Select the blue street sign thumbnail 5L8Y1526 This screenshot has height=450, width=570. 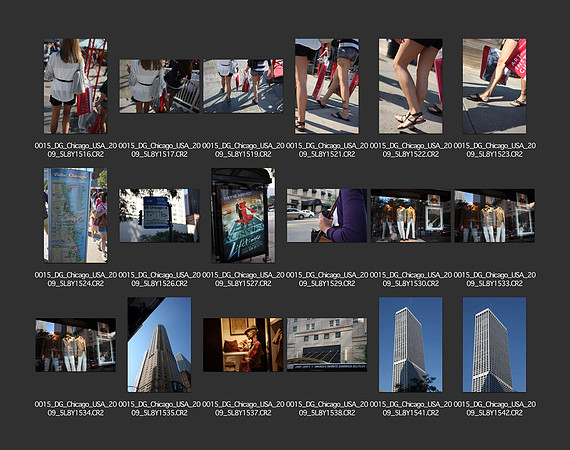[159, 215]
